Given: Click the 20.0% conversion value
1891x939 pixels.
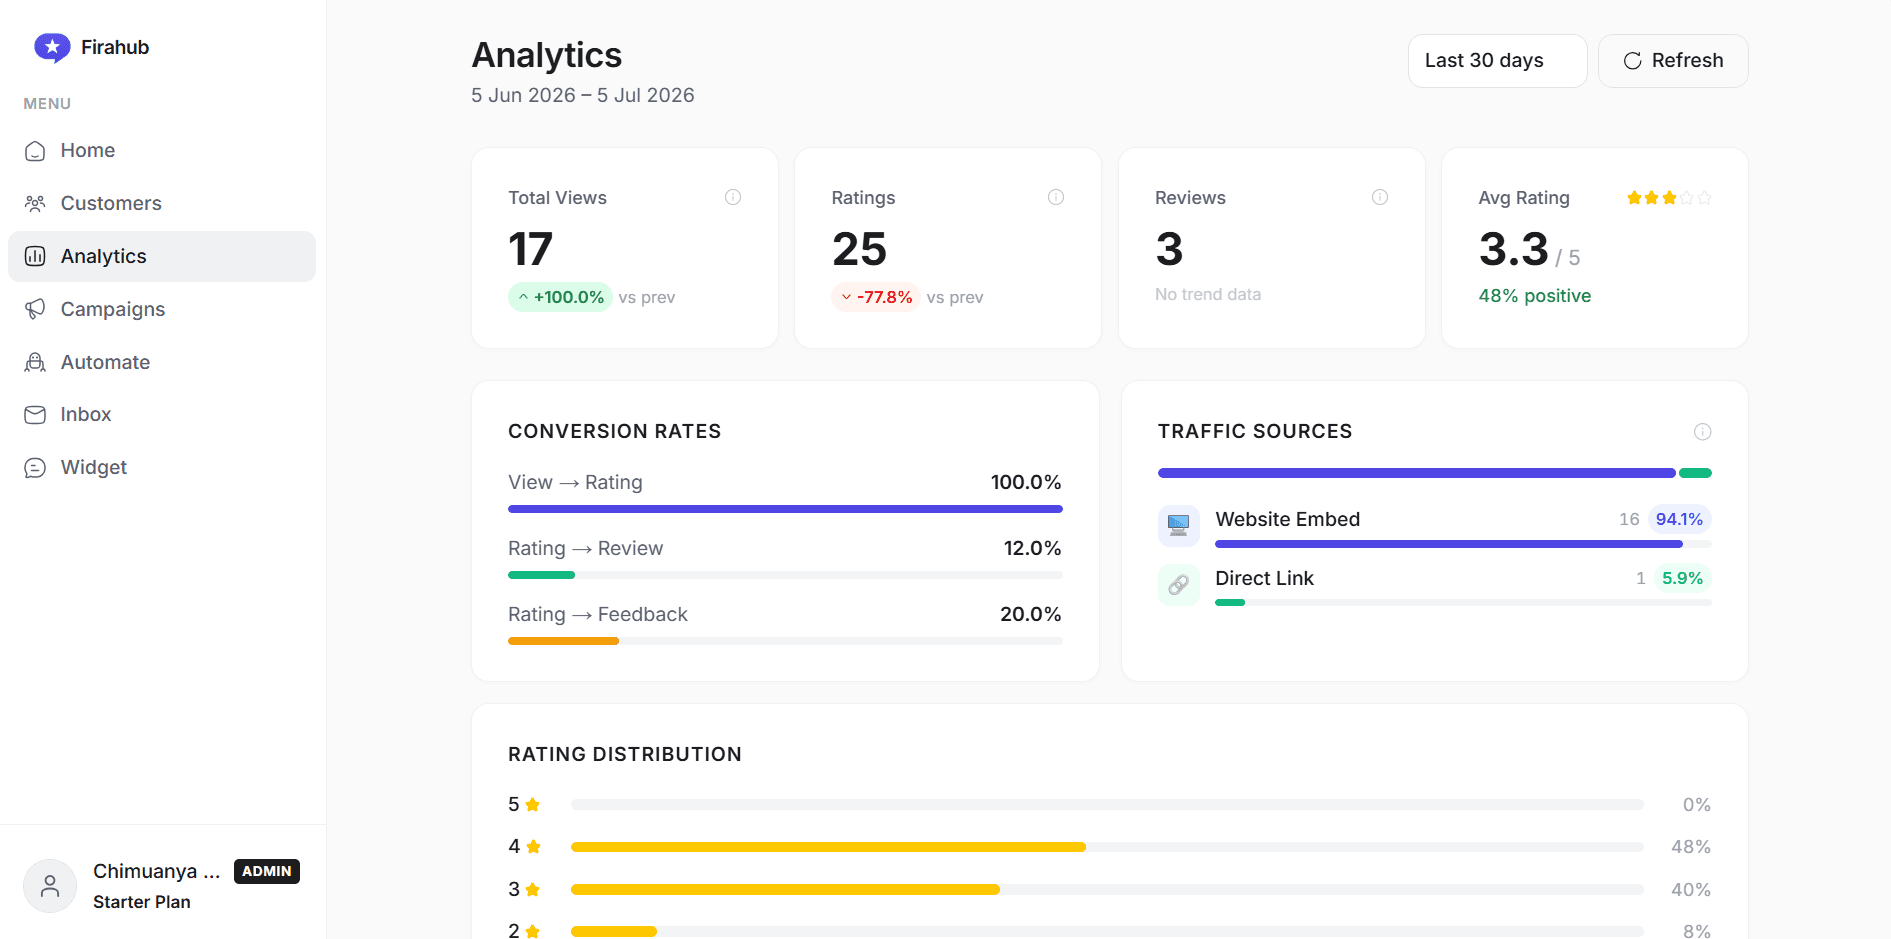Looking at the screenshot, I should coord(1031,614).
